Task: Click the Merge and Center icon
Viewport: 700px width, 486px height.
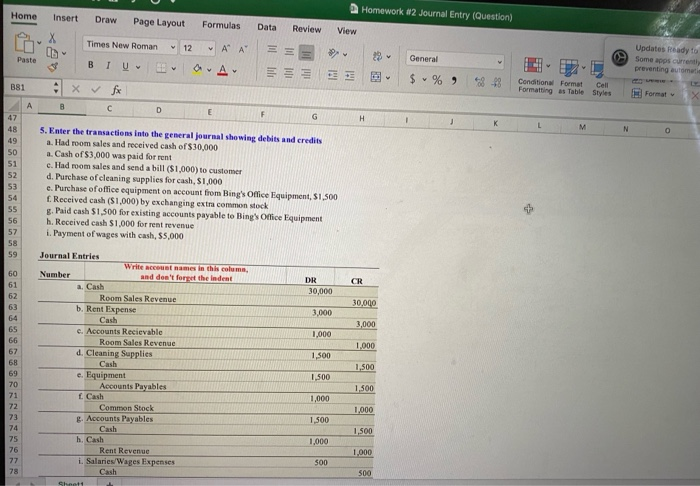Action: pyautogui.click(x=376, y=77)
